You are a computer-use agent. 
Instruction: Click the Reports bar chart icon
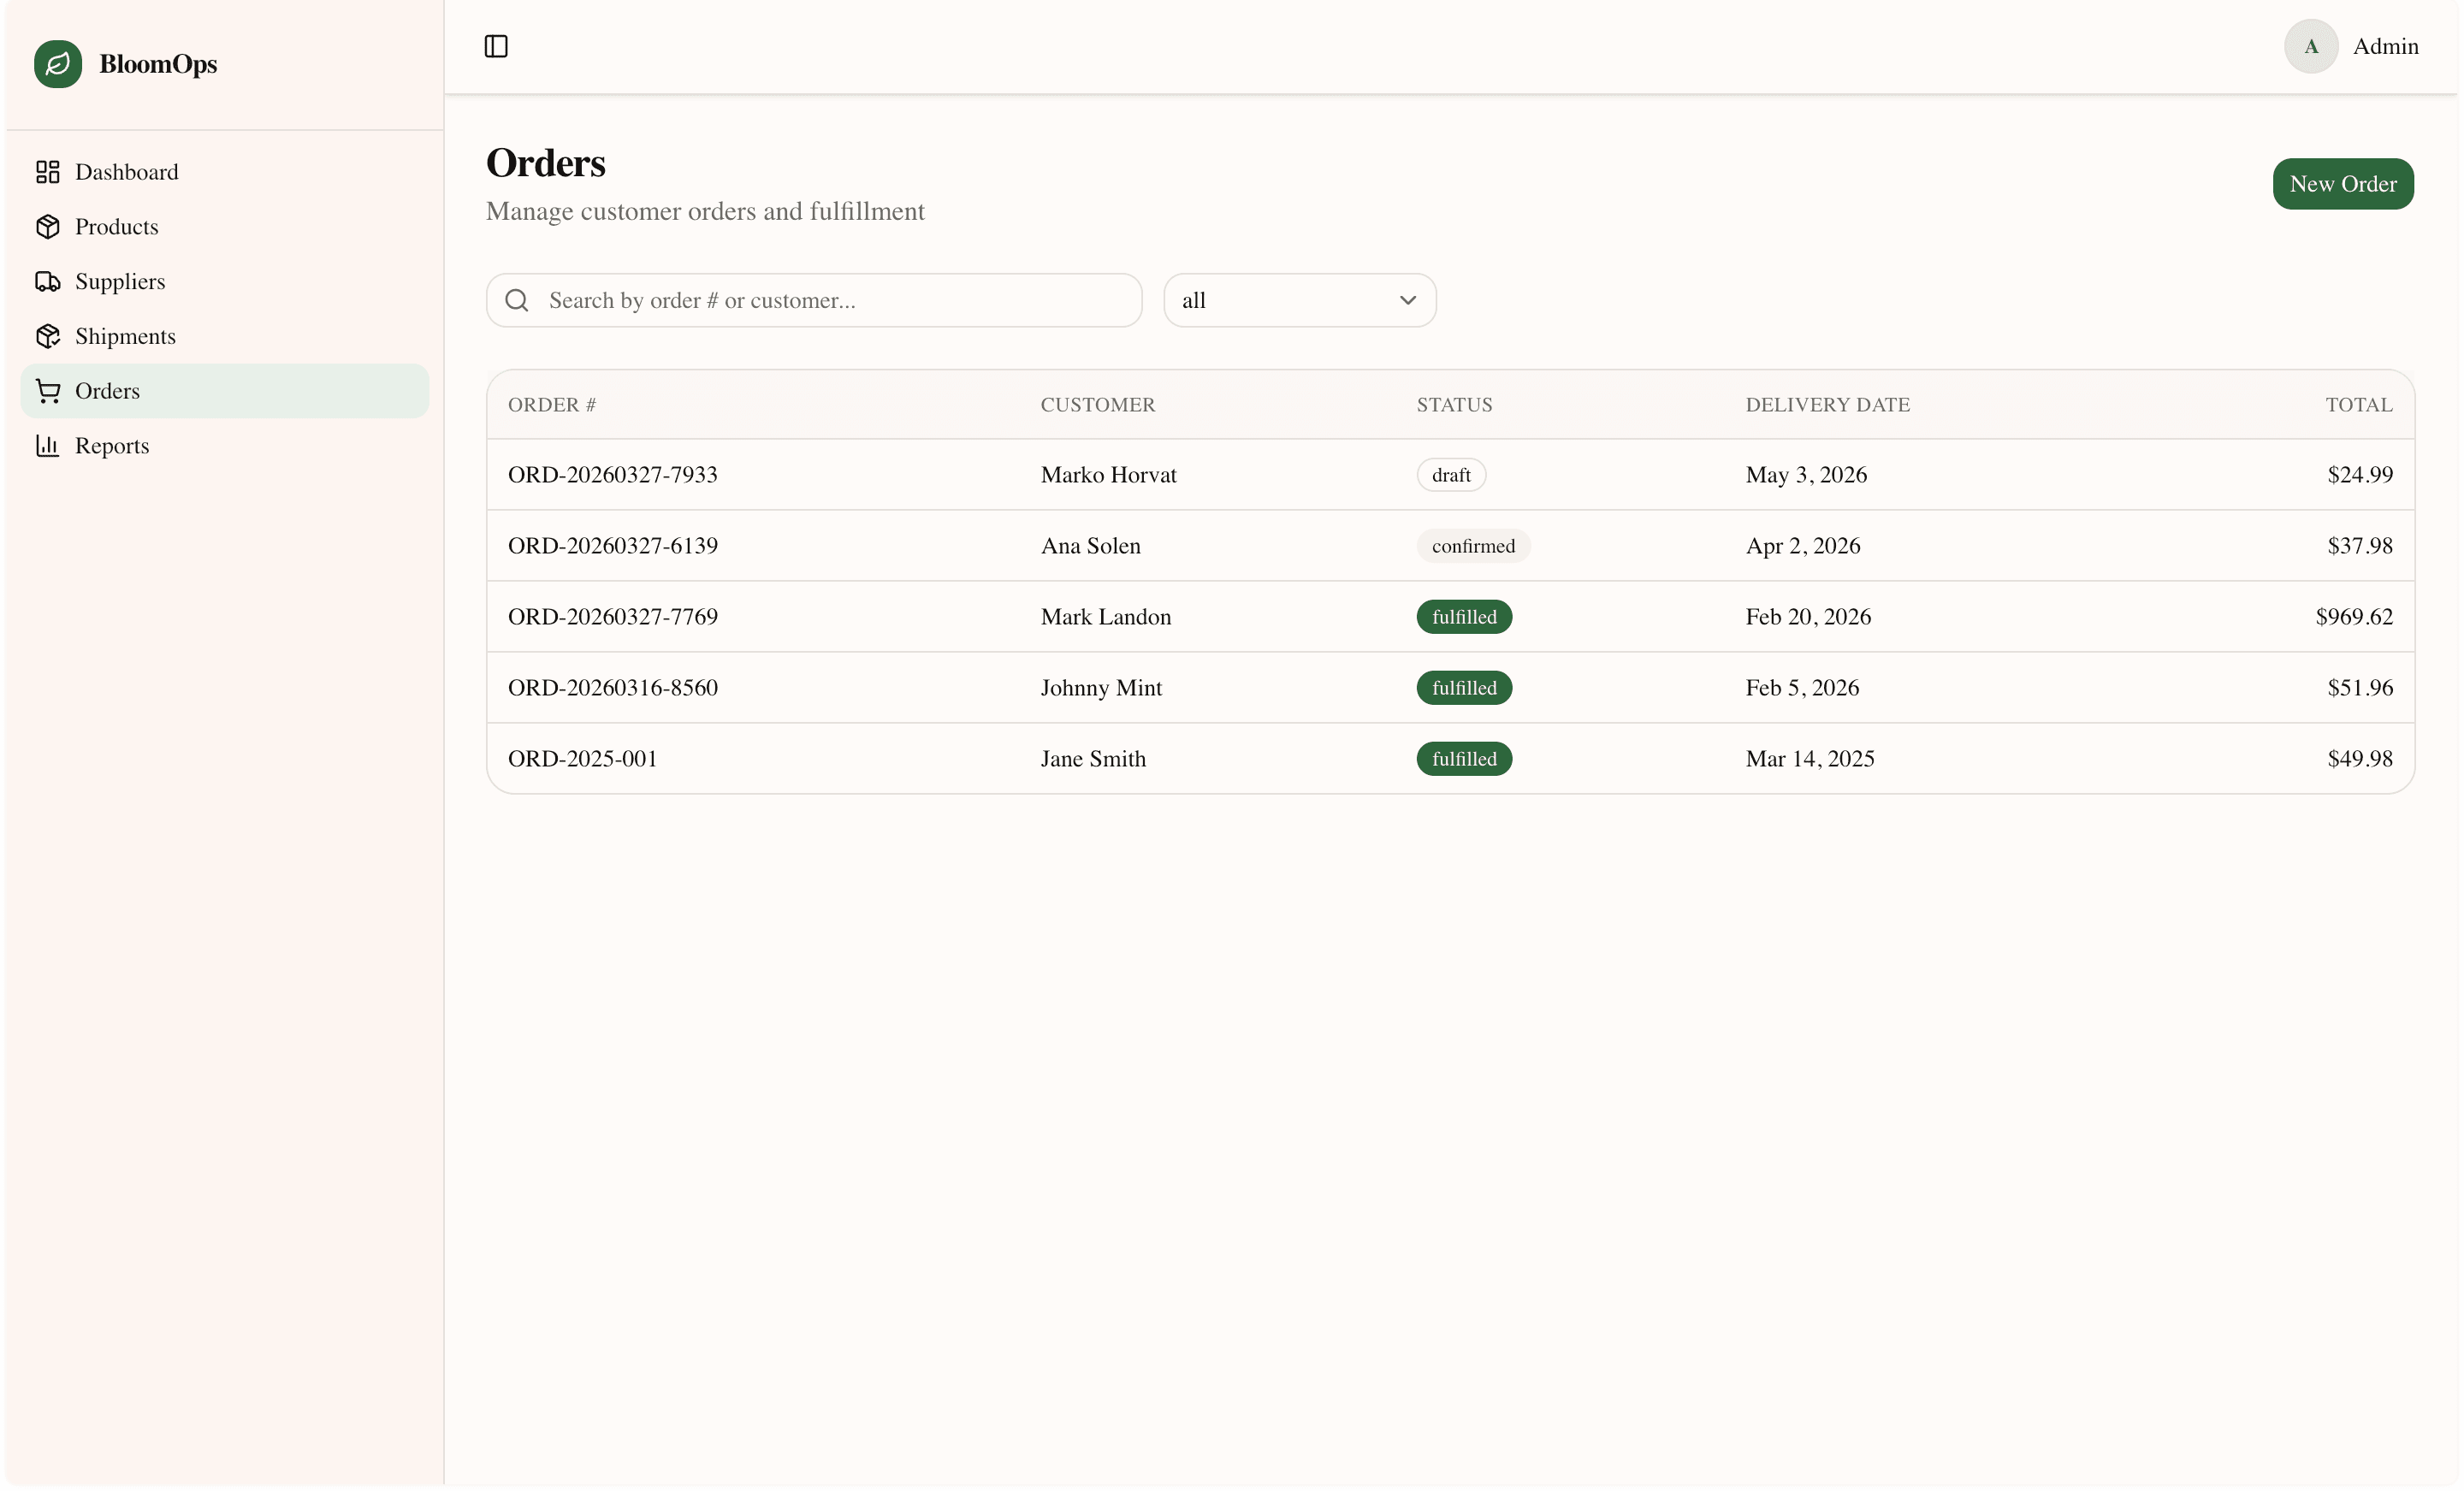pyautogui.click(x=48, y=446)
